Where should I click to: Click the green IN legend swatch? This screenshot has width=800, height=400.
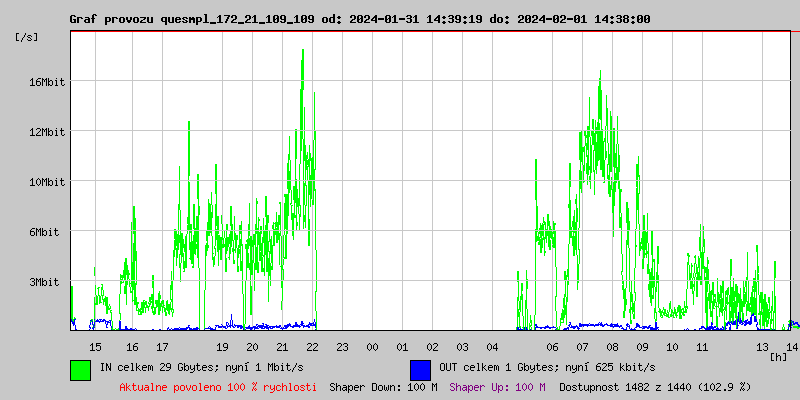coord(81,370)
